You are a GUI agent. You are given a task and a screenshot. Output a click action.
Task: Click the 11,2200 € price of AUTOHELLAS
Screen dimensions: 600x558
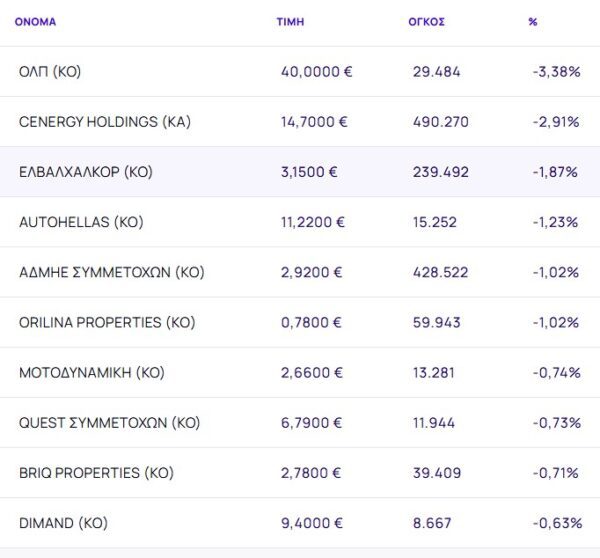click(x=312, y=222)
